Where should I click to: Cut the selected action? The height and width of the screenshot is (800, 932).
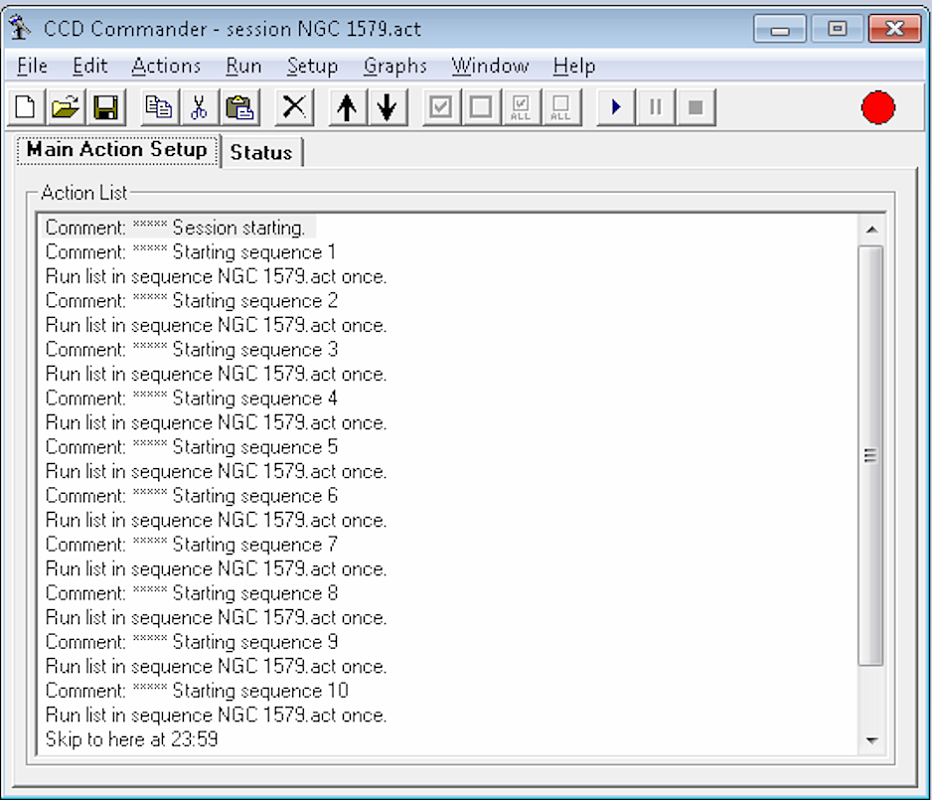coord(199,106)
